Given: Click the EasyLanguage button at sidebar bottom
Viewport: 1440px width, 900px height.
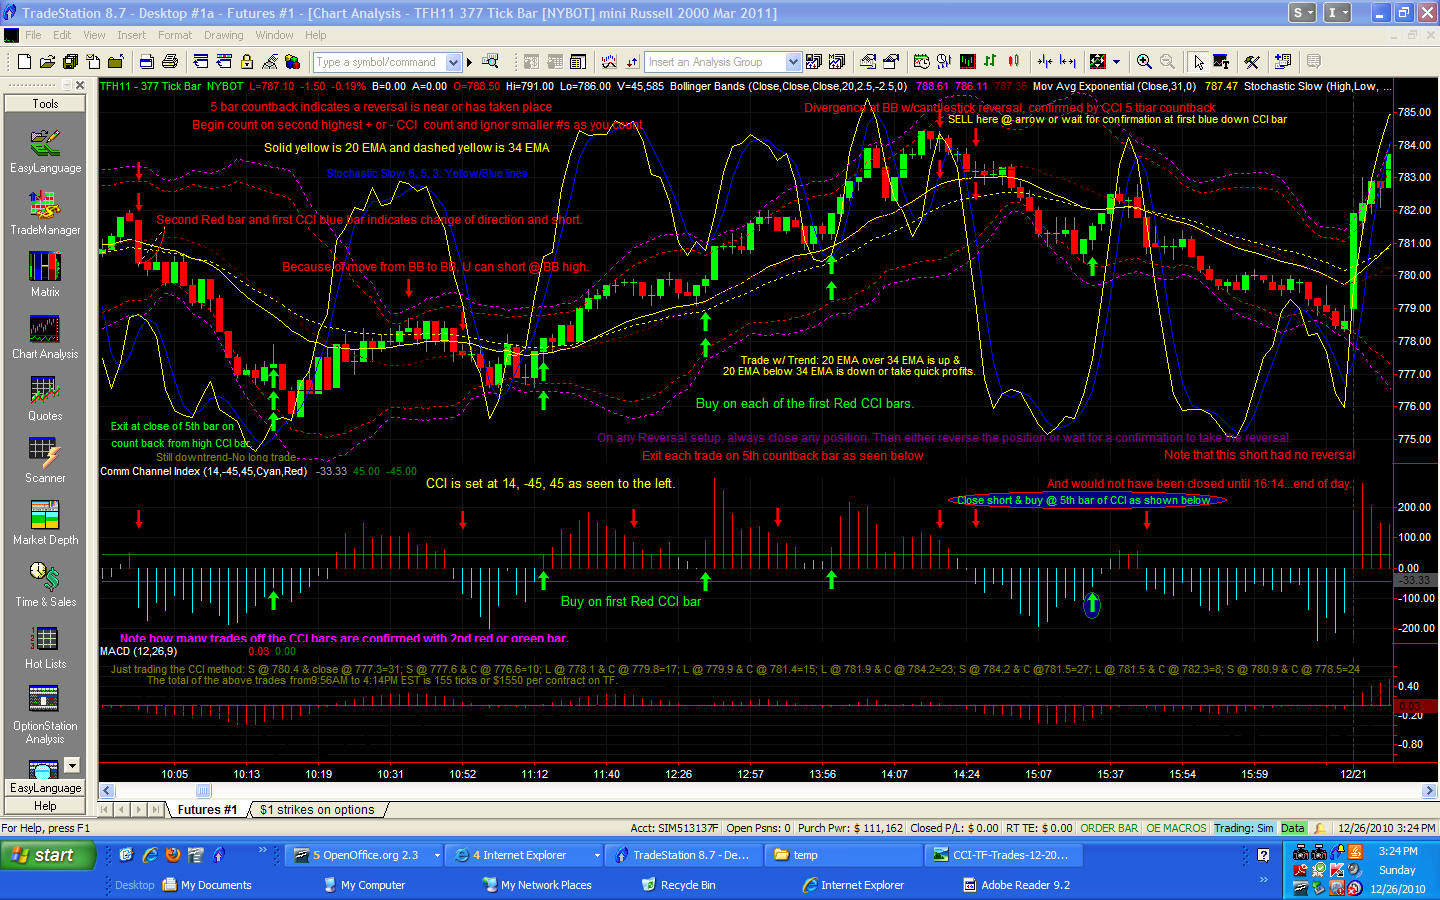Looking at the screenshot, I should pyautogui.click(x=45, y=788).
